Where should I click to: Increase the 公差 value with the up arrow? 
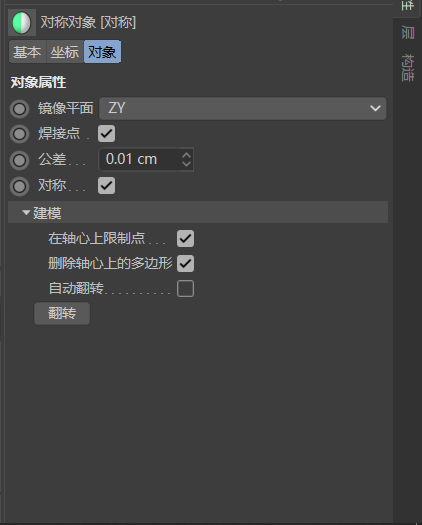(x=187, y=155)
